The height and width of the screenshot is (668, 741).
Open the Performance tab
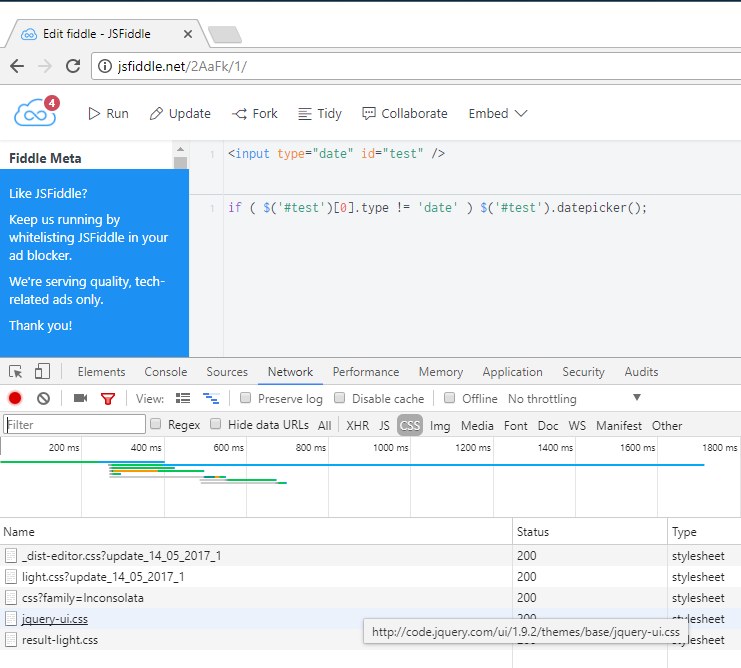tap(366, 372)
